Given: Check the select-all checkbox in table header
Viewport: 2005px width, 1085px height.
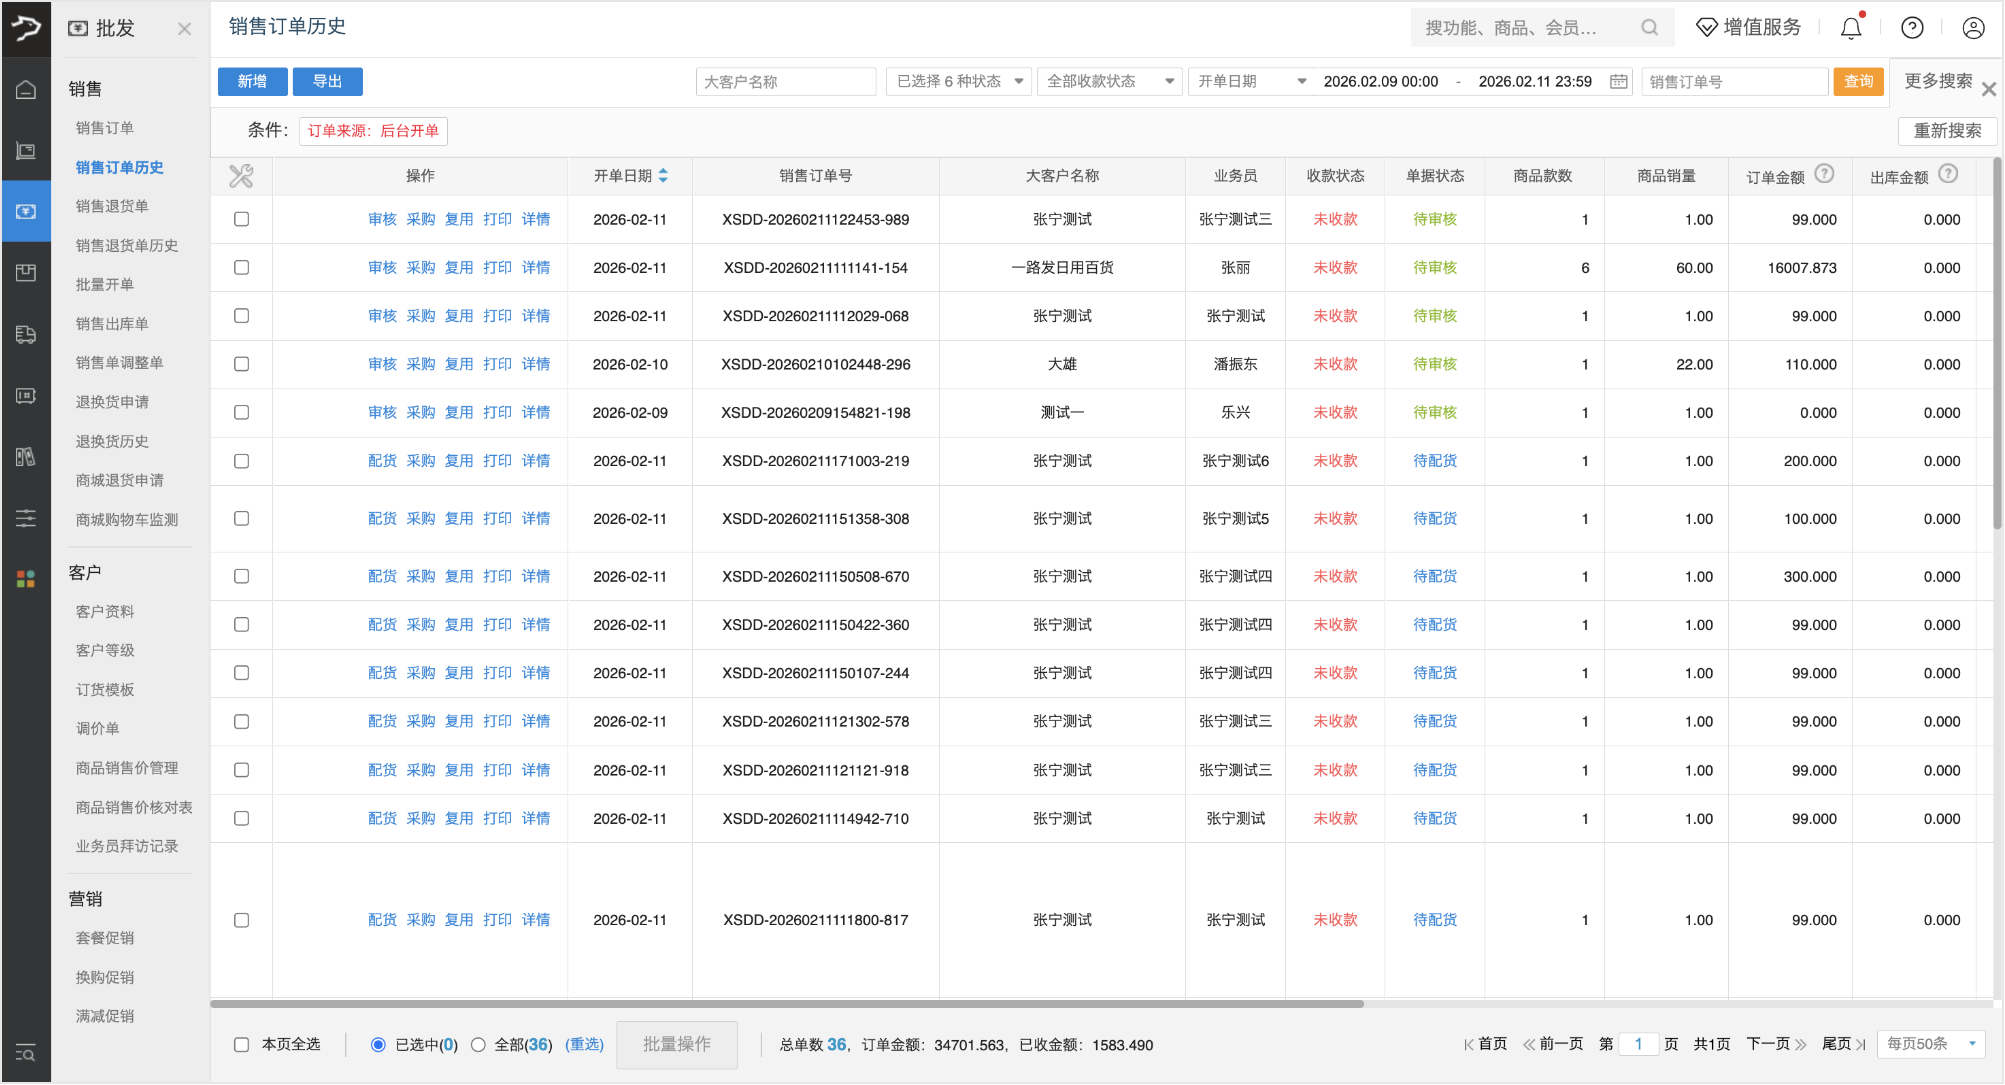Looking at the screenshot, I should 240,175.
